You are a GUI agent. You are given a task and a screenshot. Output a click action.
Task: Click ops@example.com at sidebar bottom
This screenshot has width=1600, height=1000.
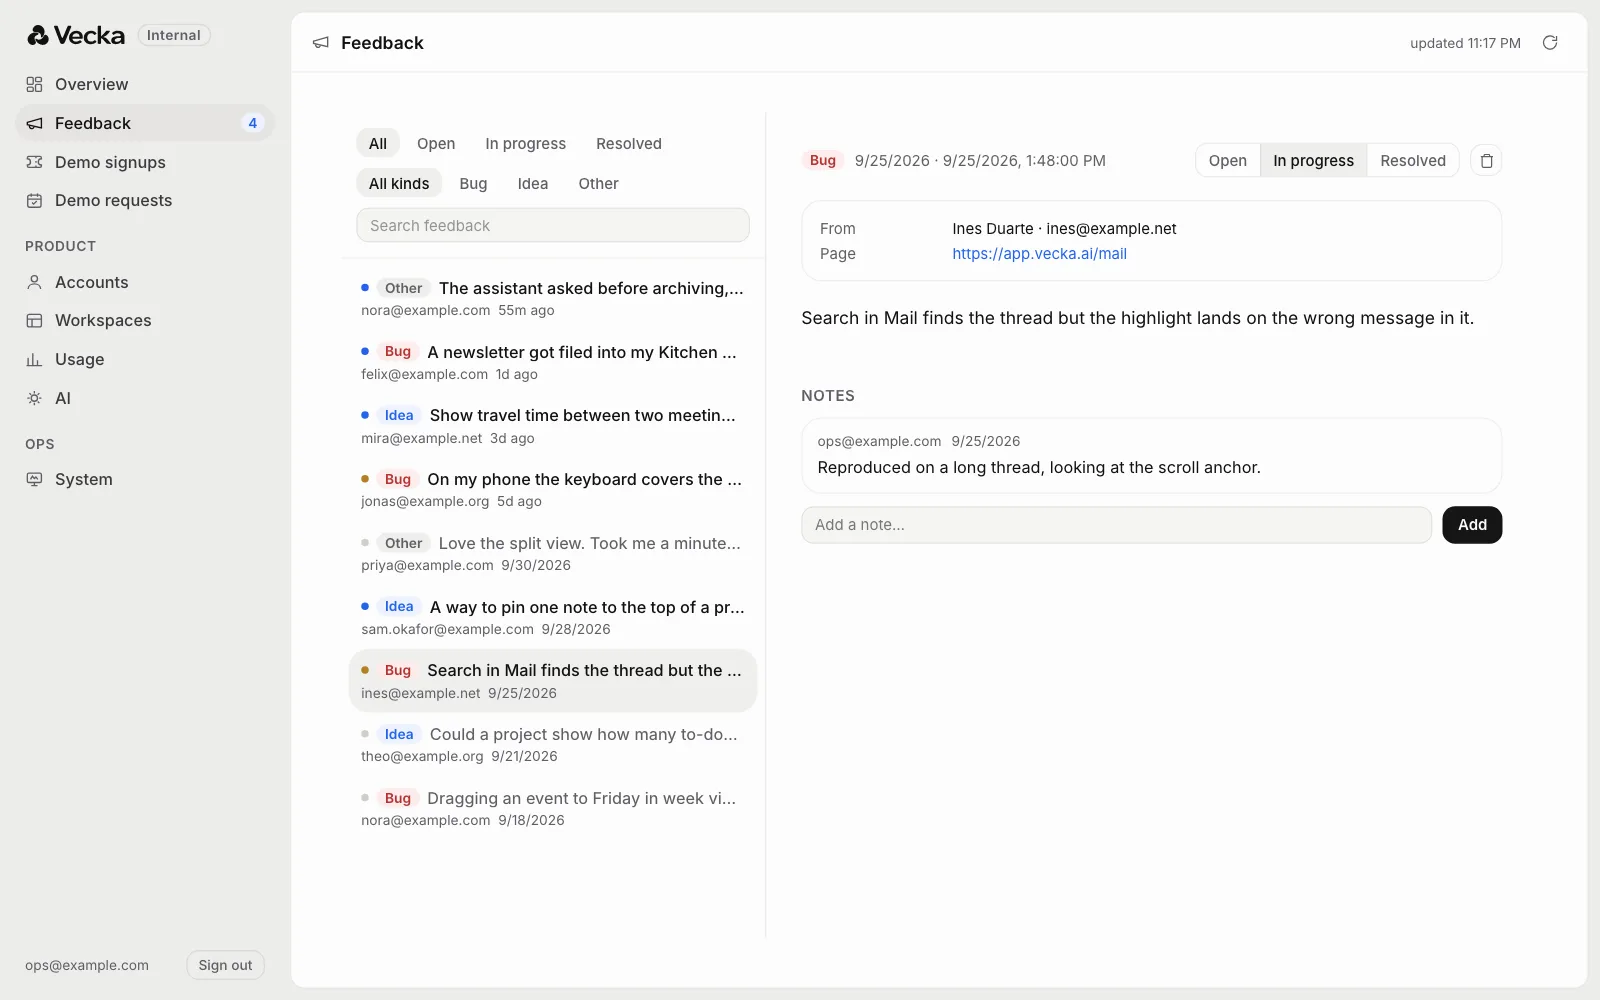click(x=87, y=965)
